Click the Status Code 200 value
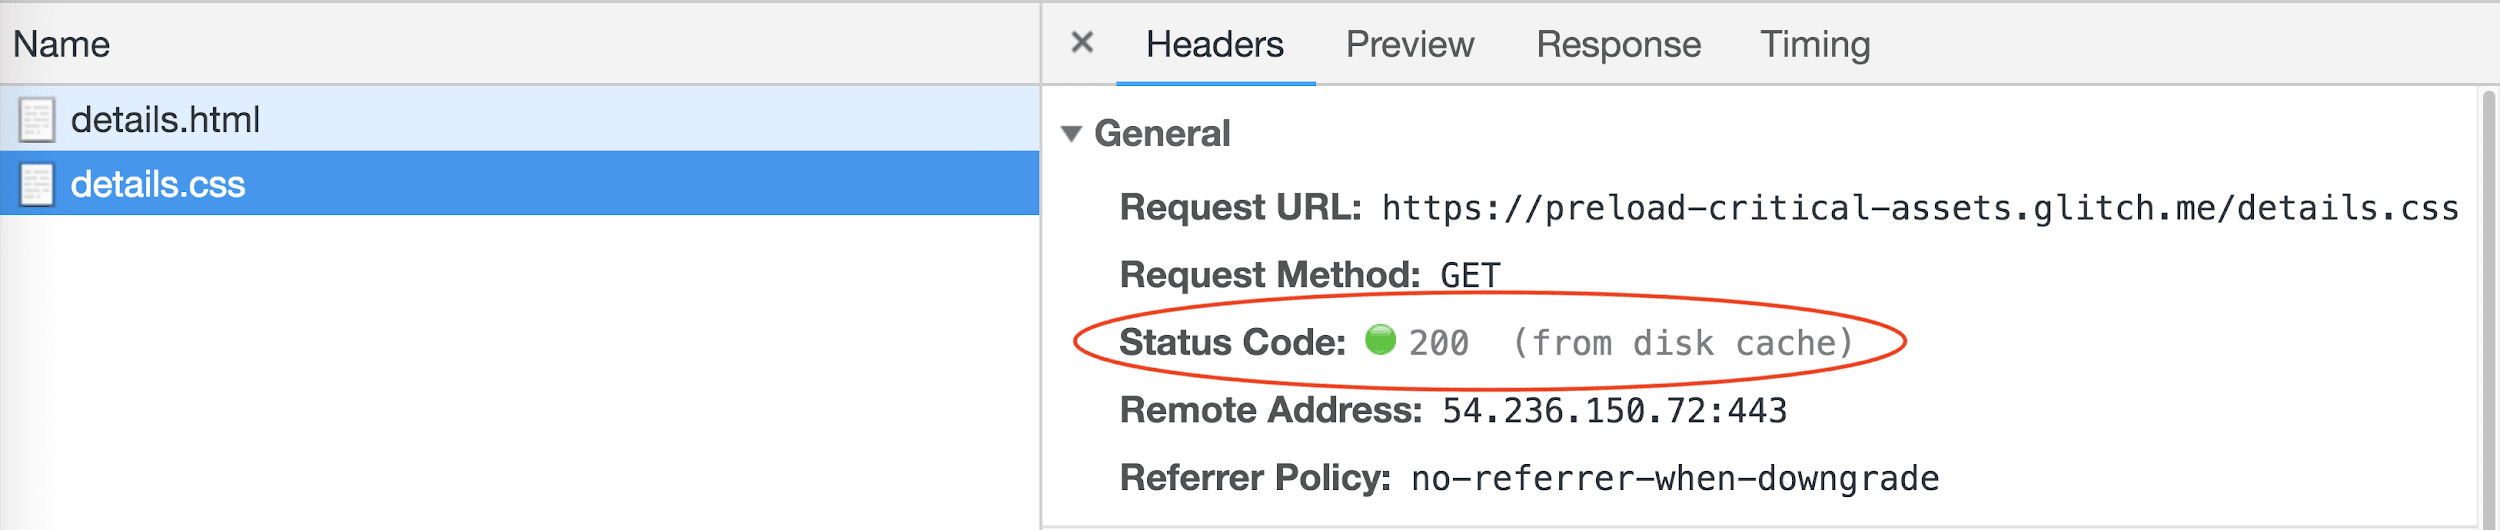This screenshot has height=530, width=2500. click(x=1438, y=343)
